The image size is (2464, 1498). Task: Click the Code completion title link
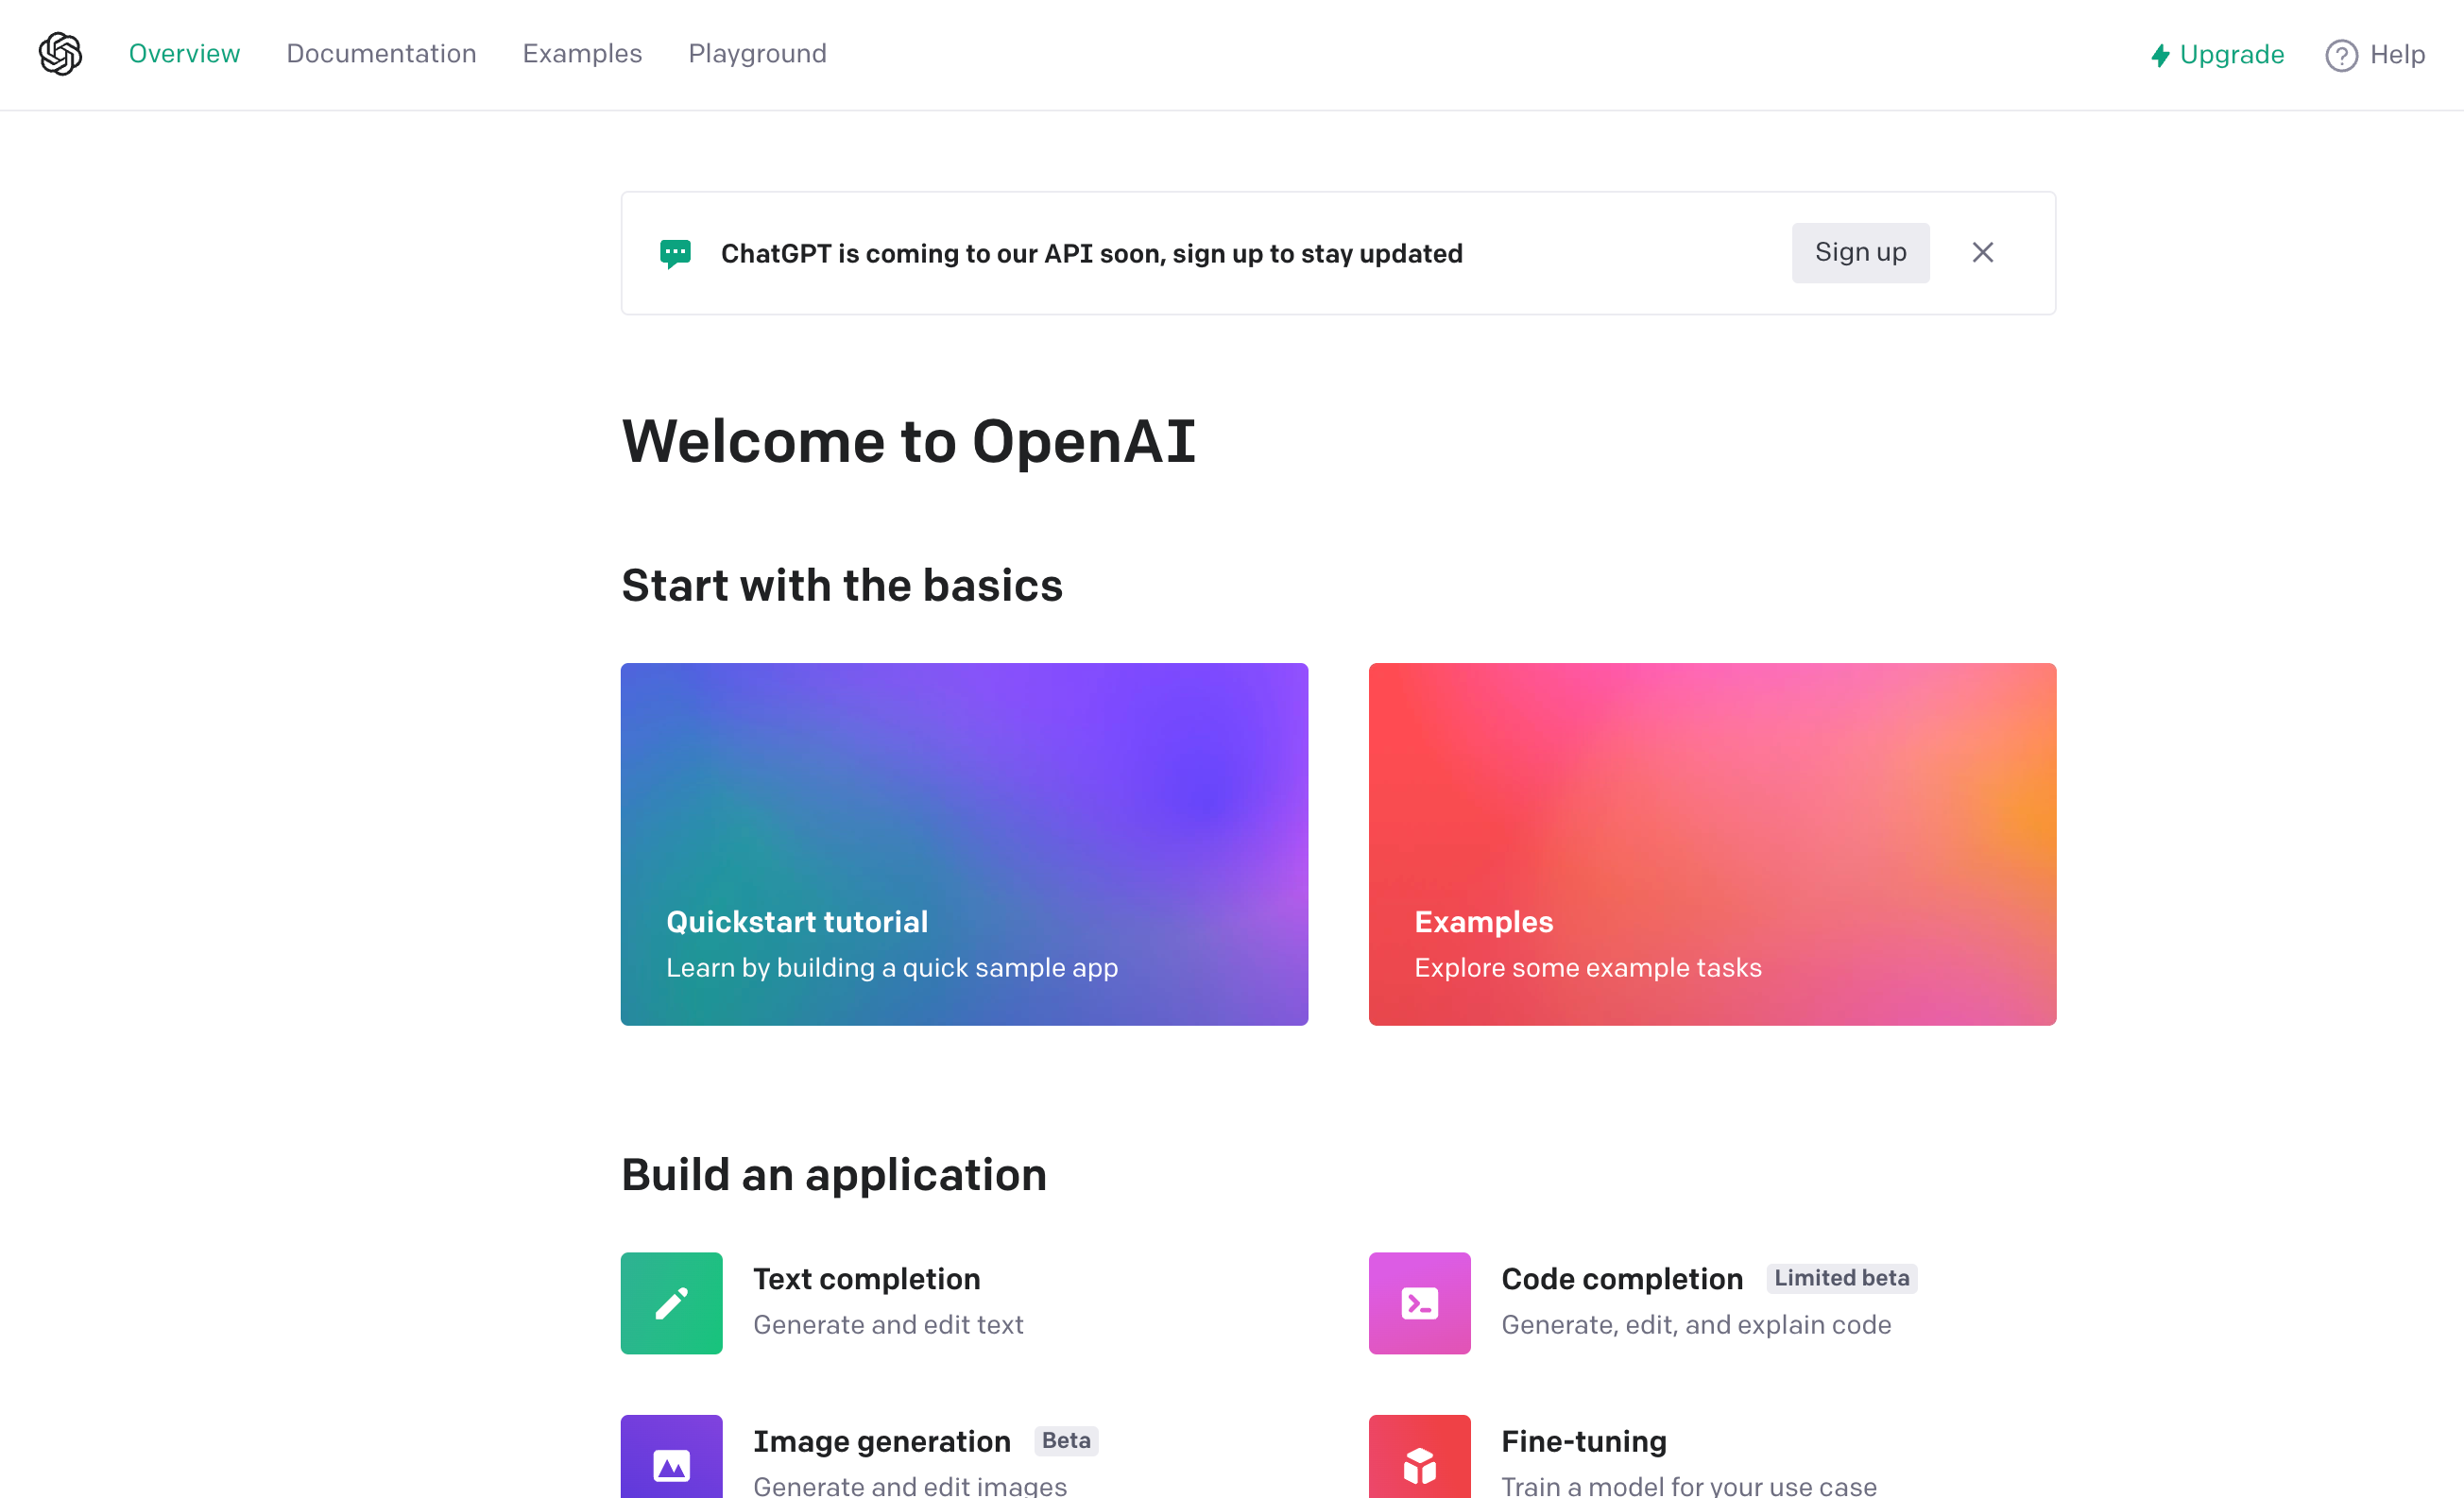click(1621, 1279)
